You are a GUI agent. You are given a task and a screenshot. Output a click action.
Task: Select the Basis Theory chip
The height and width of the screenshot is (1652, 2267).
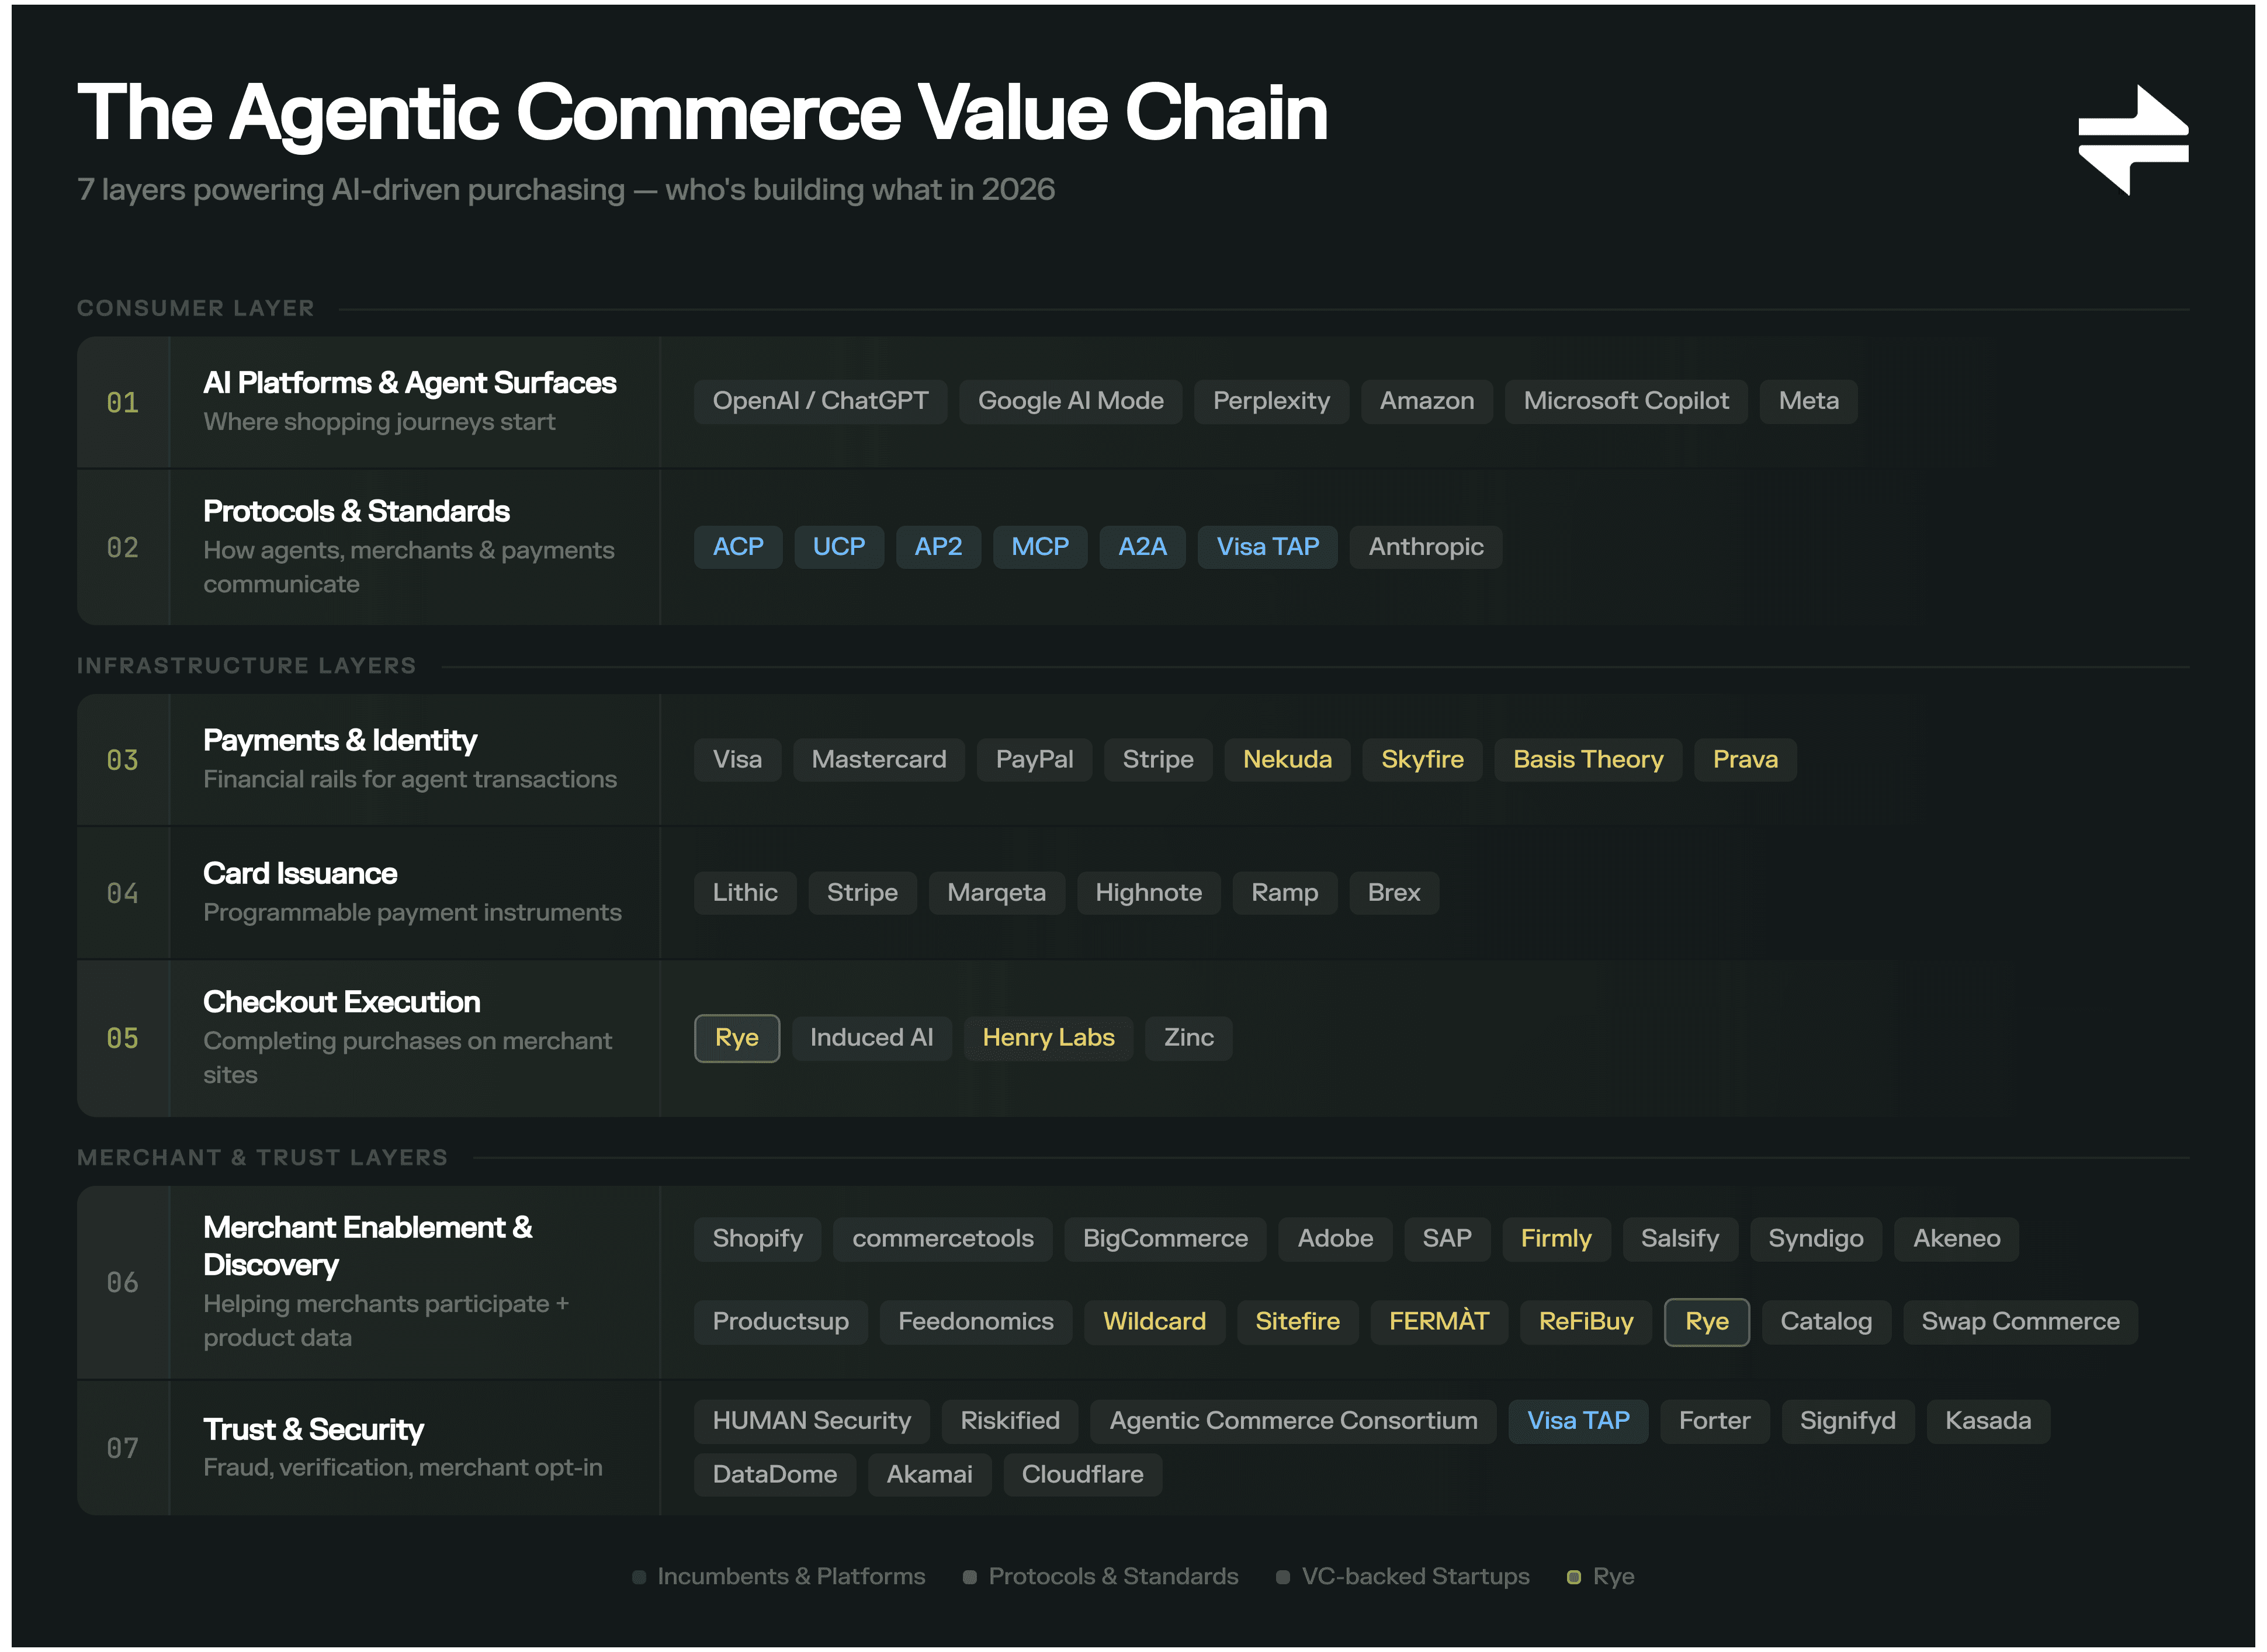[x=1587, y=759]
